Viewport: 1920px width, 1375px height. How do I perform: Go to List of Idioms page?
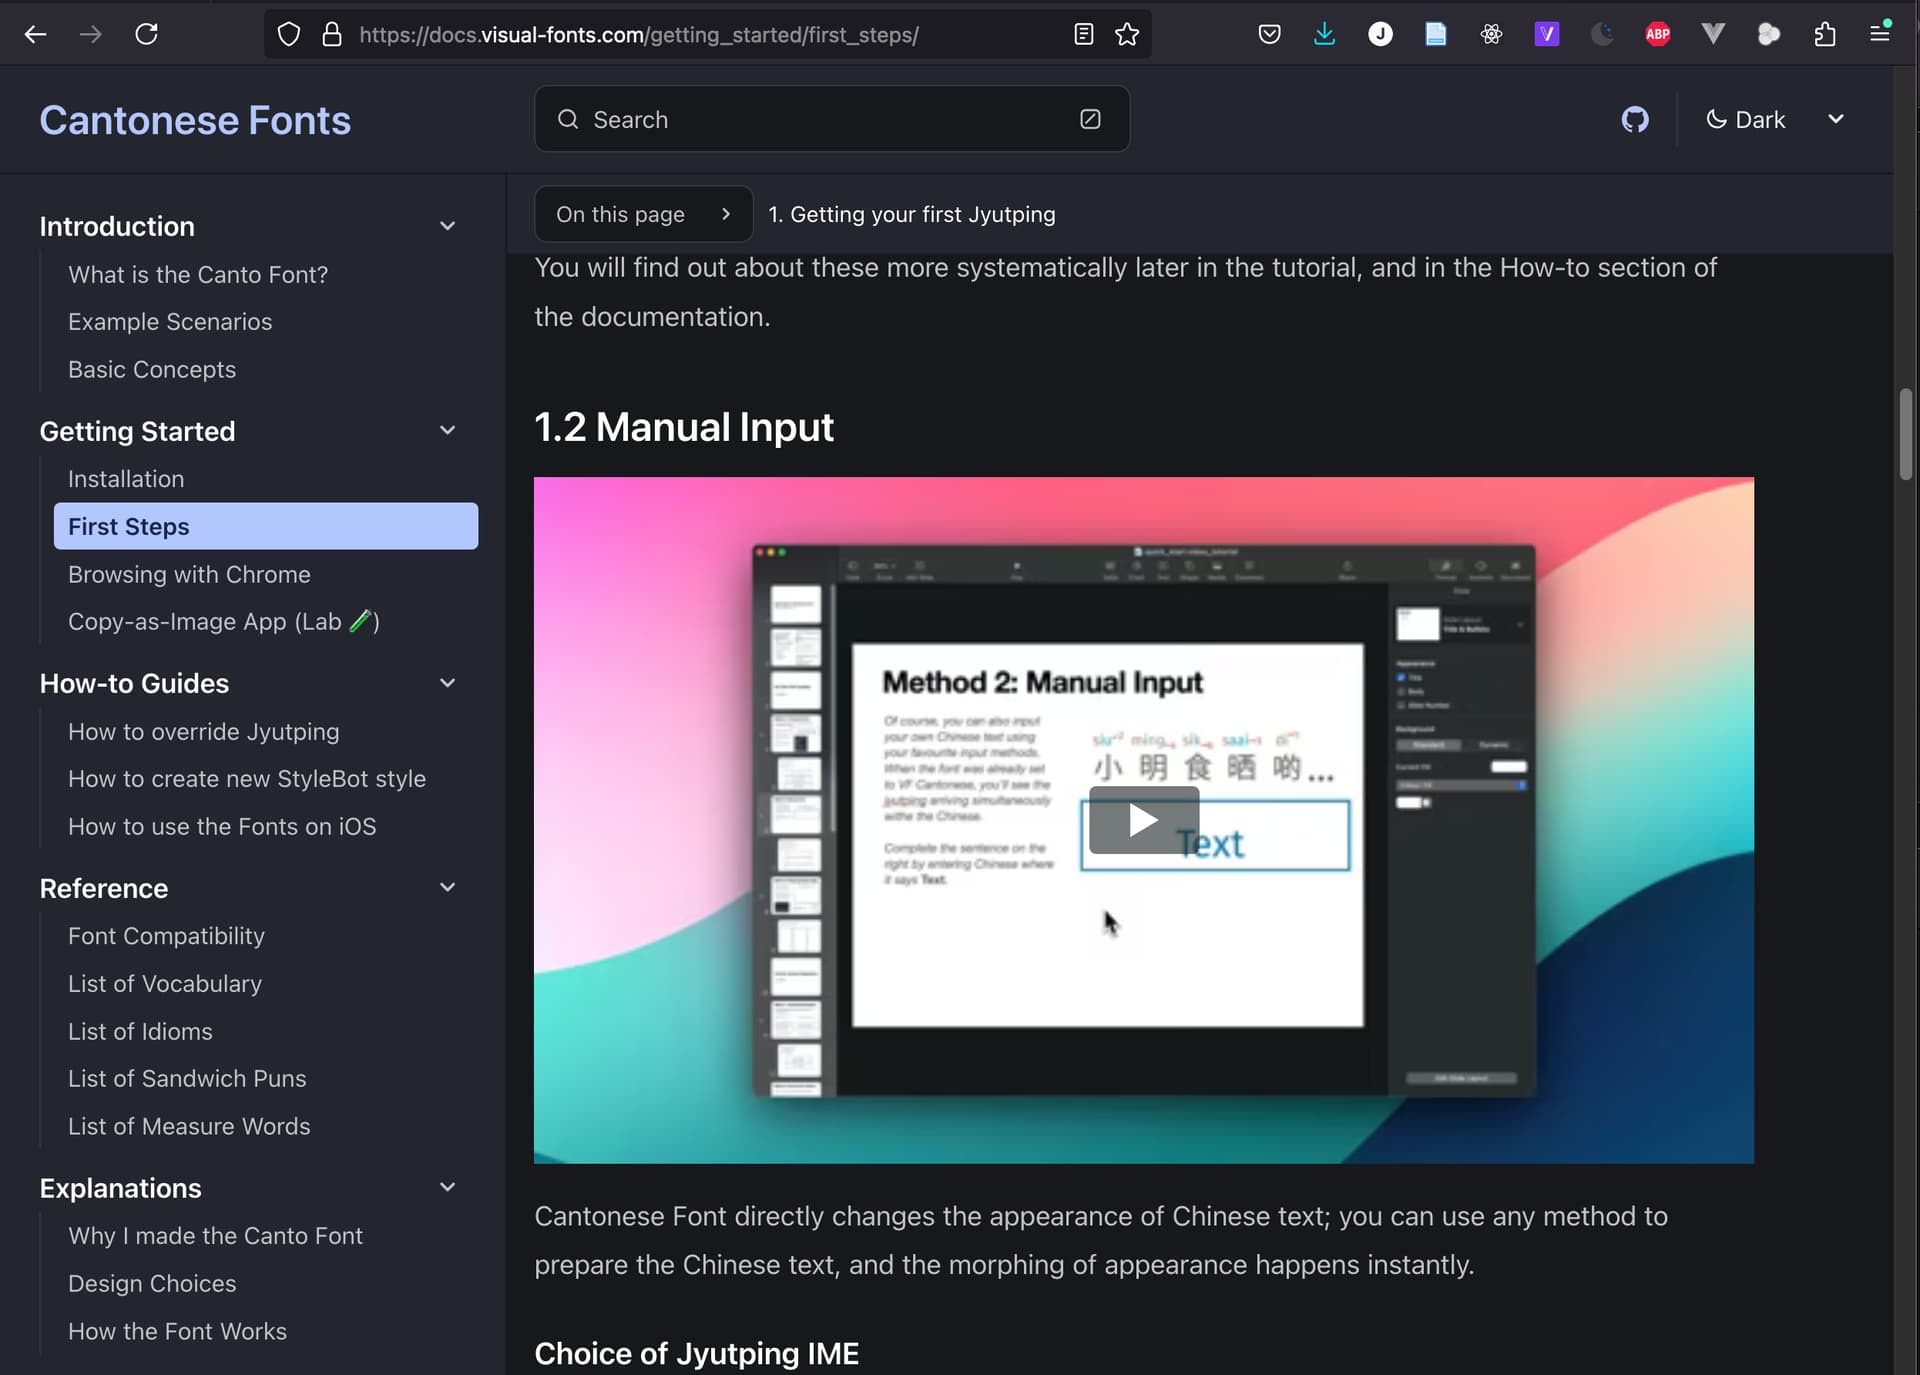140,1031
